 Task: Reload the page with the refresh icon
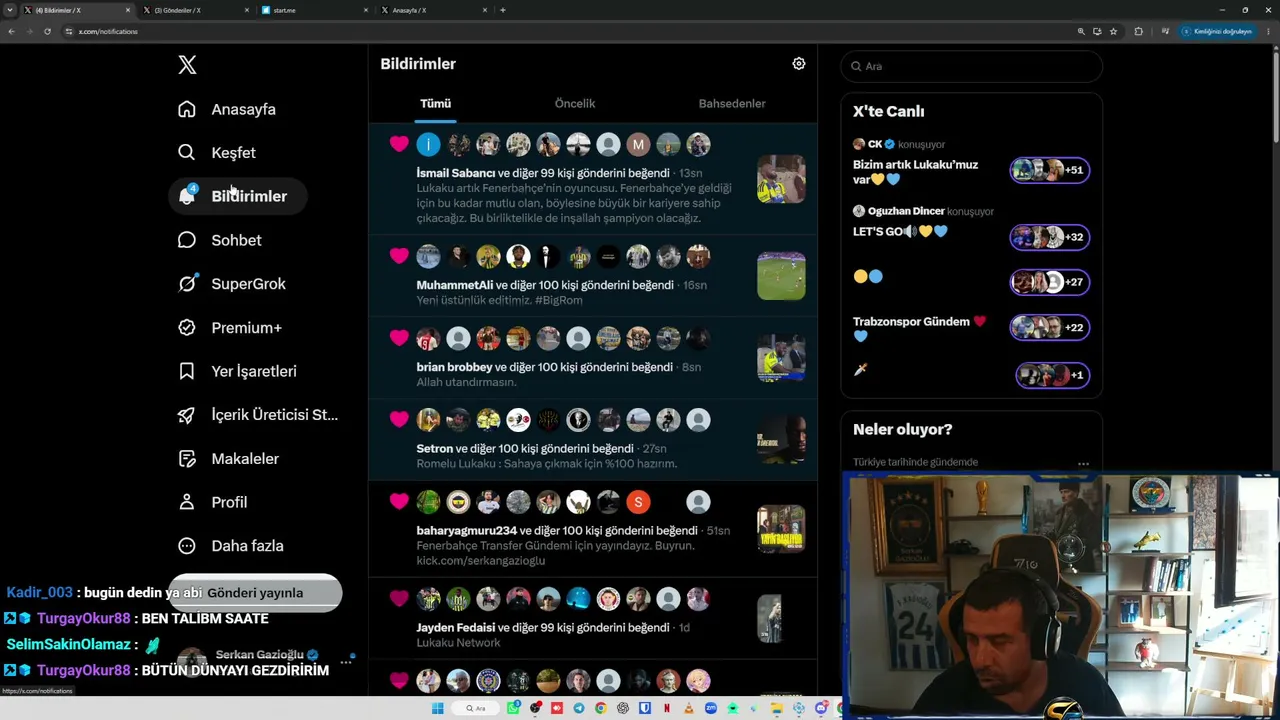(x=47, y=31)
